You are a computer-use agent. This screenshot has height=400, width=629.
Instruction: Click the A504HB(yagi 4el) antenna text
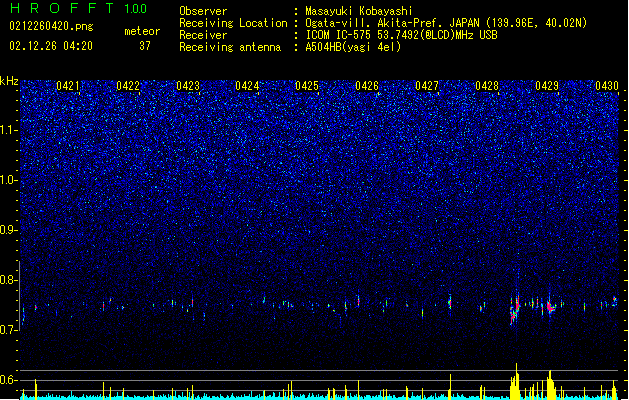pos(353,47)
